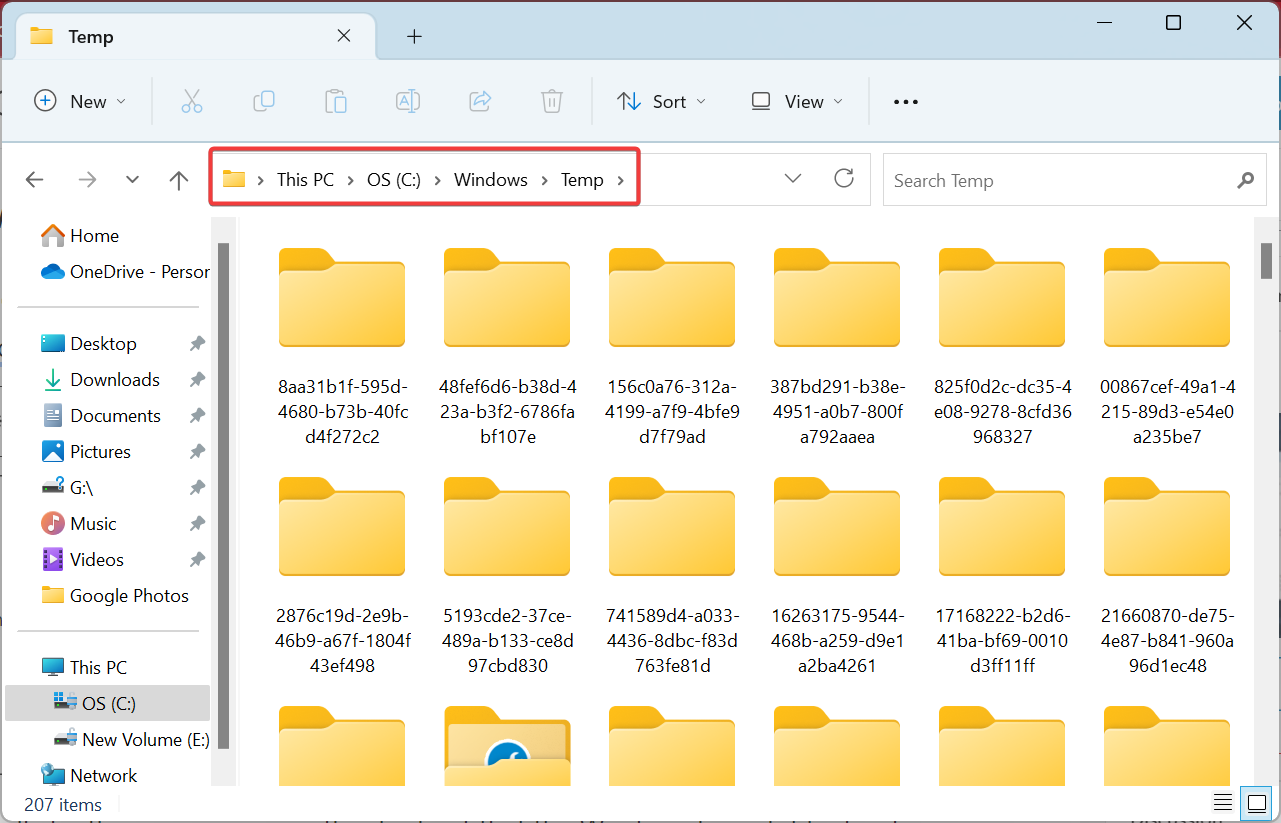Click the Rename icon in toolbar

pyautogui.click(x=408, y=101)
